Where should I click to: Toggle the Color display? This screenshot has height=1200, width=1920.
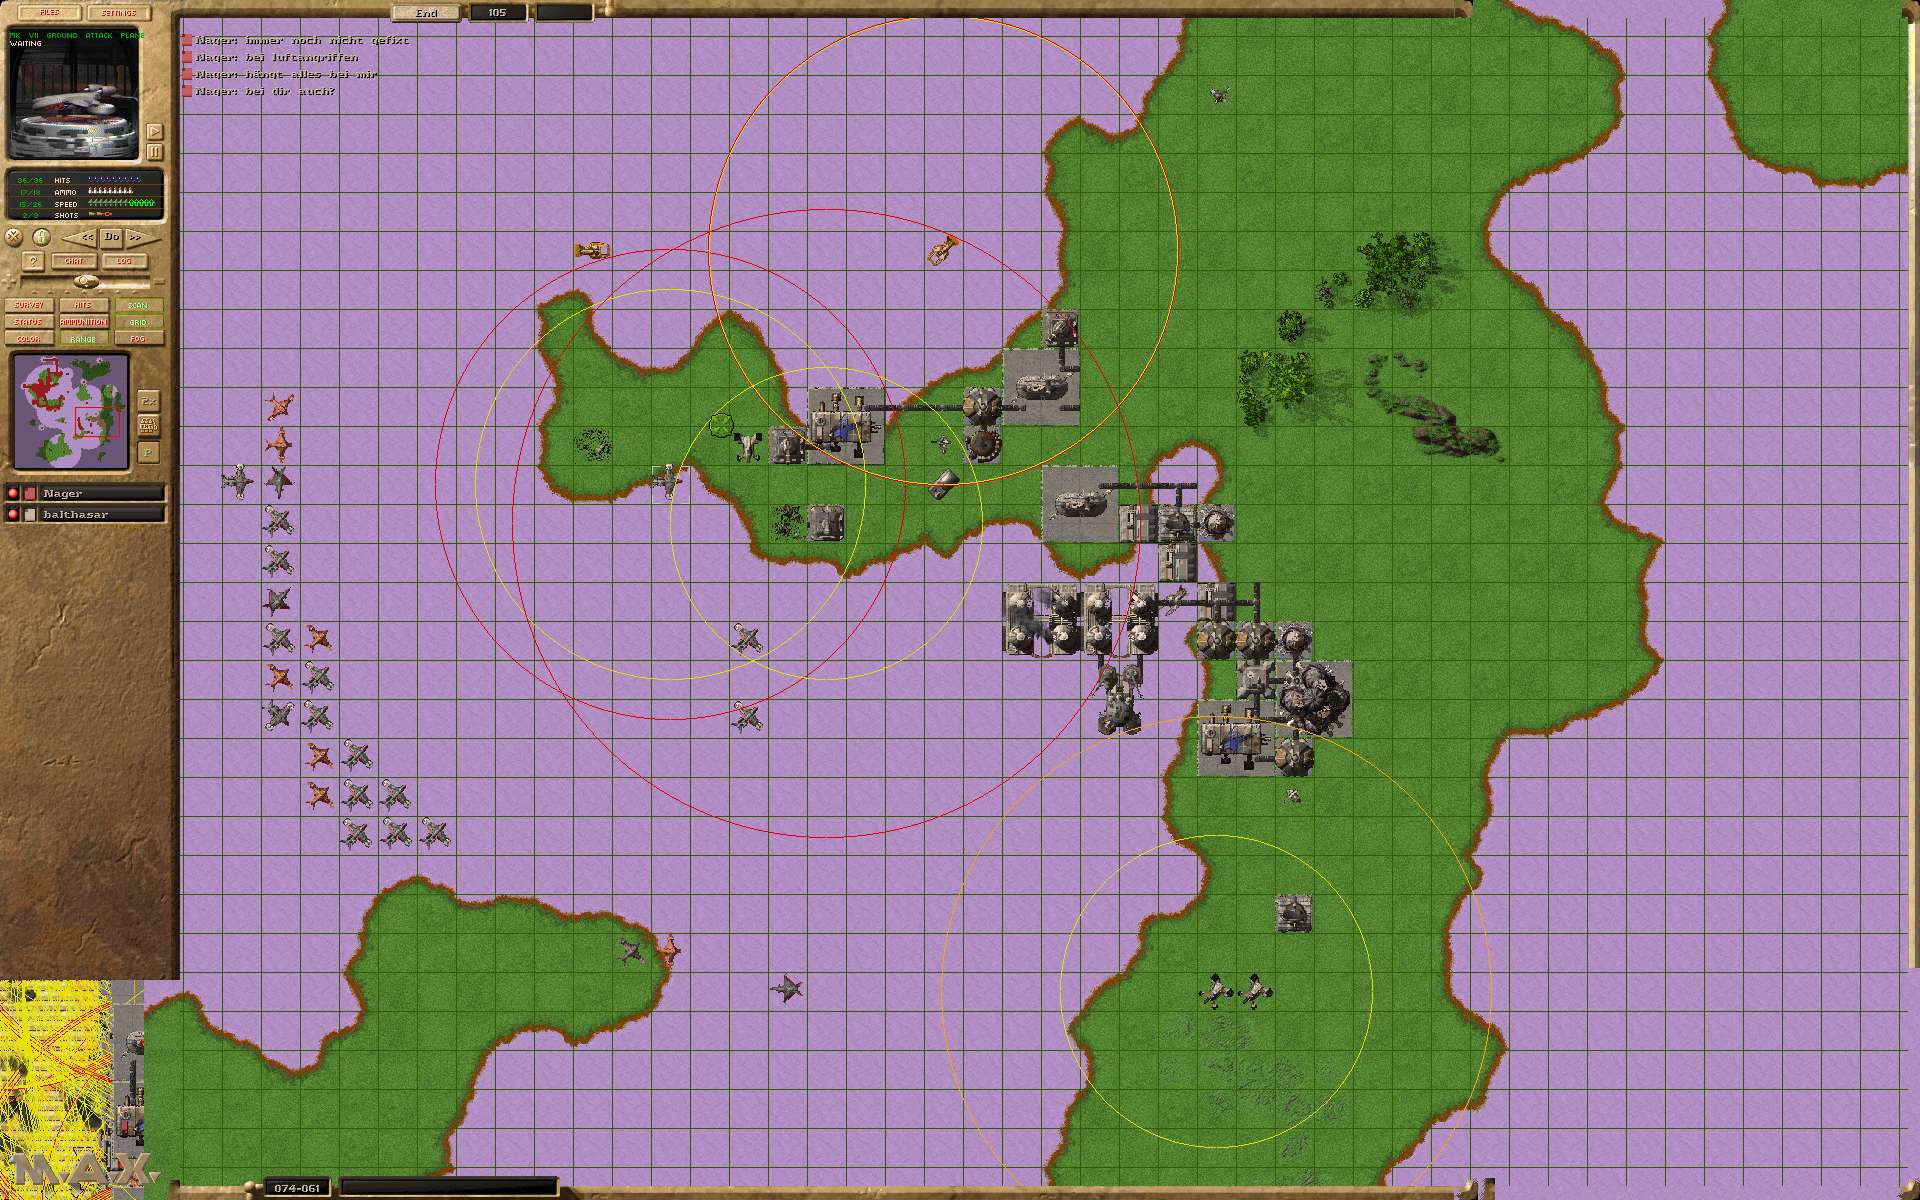(28, 339)
